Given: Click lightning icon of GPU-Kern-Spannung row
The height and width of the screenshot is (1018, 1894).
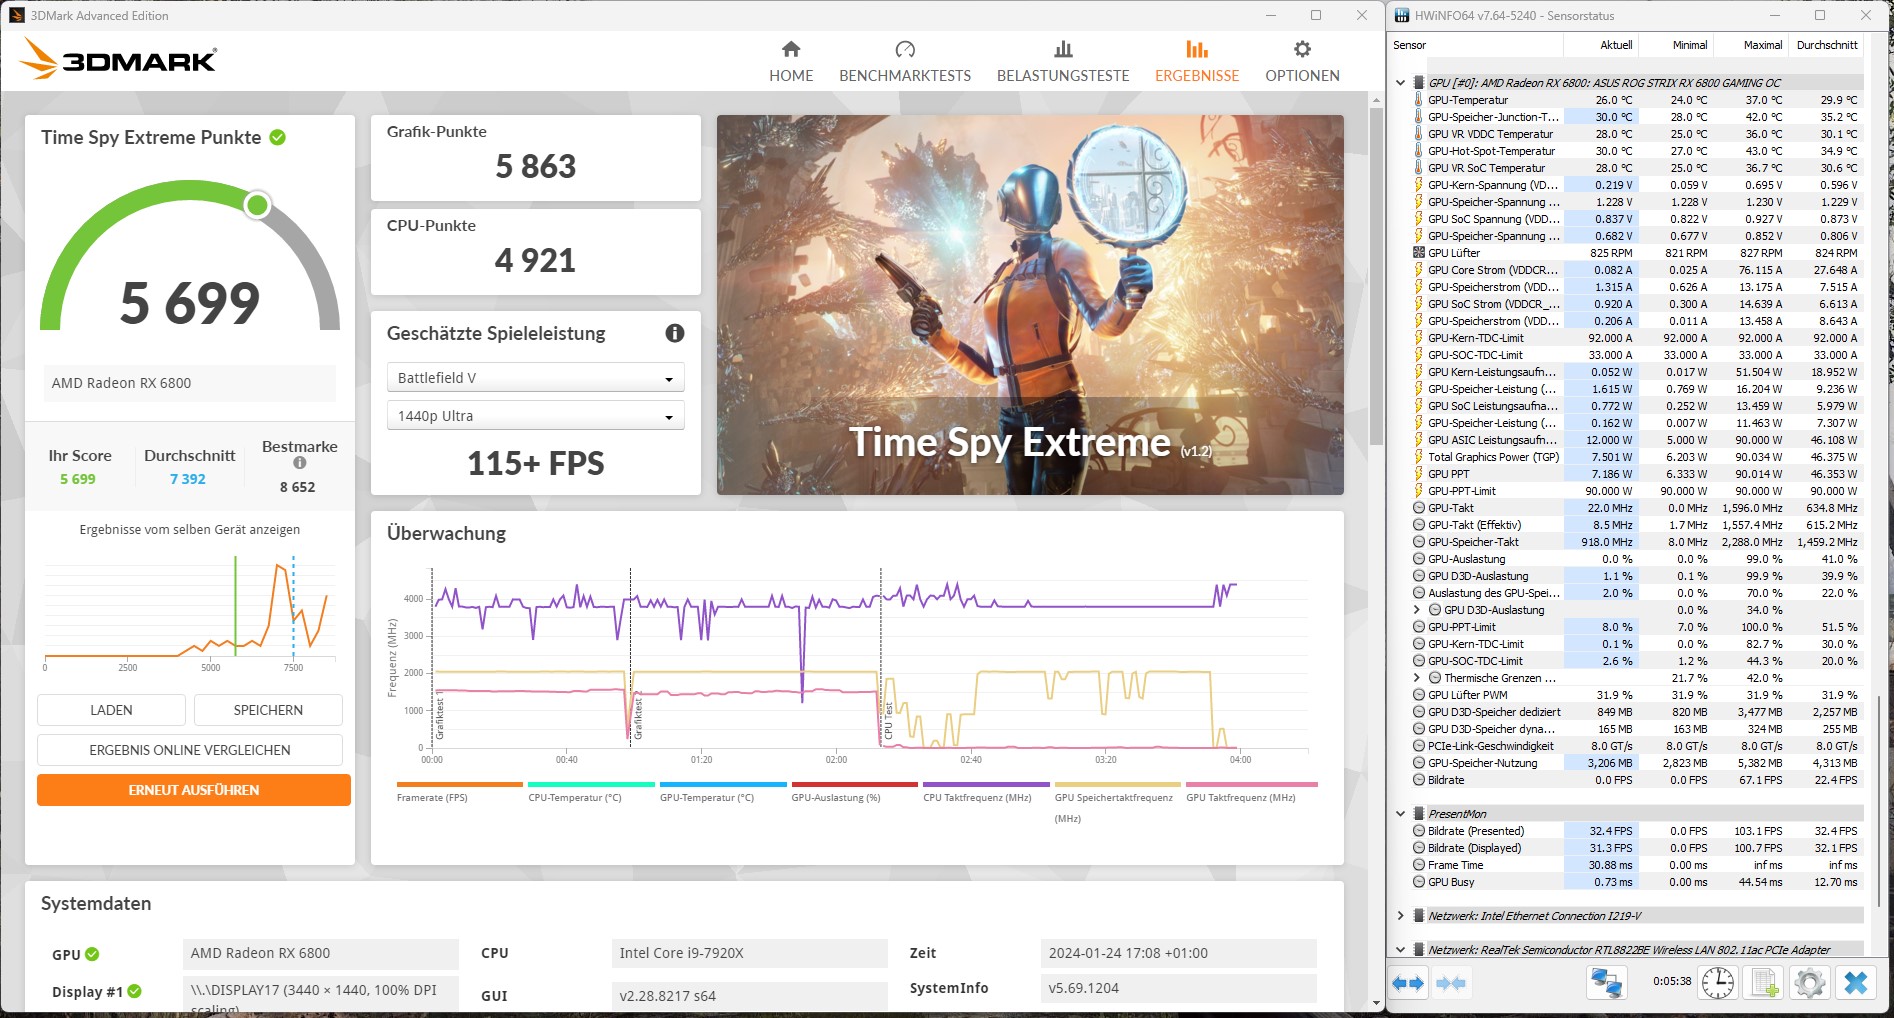Looking at the screenshot, I should pos(1418,185).
